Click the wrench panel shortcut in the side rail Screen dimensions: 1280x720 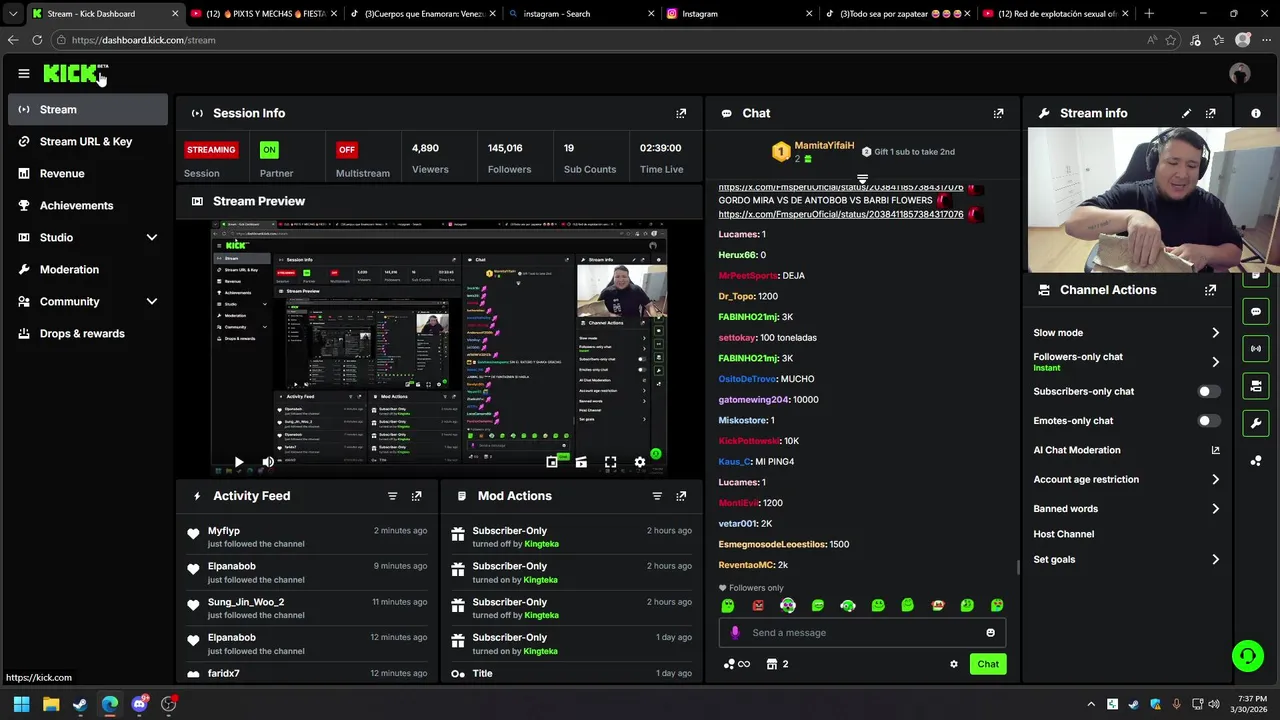[x=1256, y=423]
